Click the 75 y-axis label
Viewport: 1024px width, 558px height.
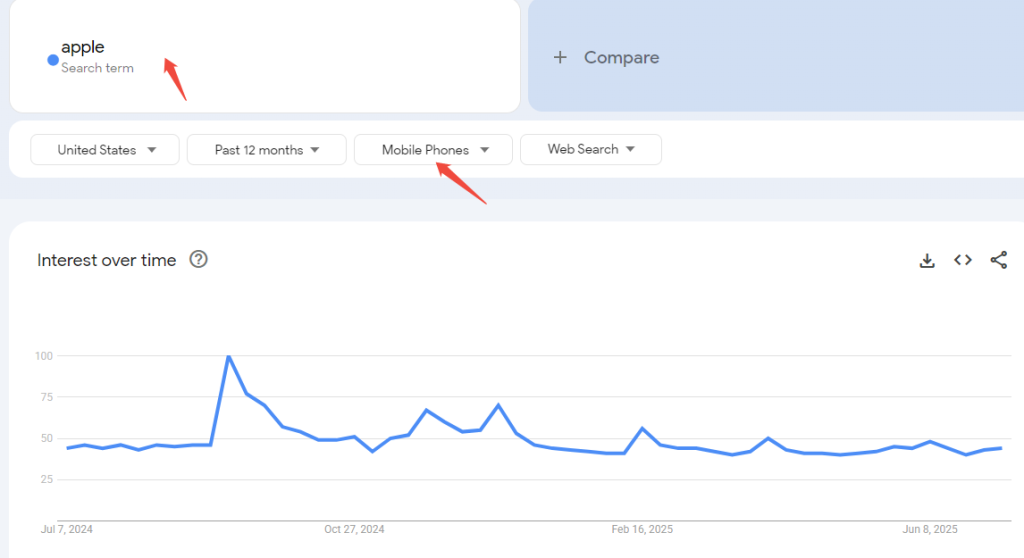(46, 397)
